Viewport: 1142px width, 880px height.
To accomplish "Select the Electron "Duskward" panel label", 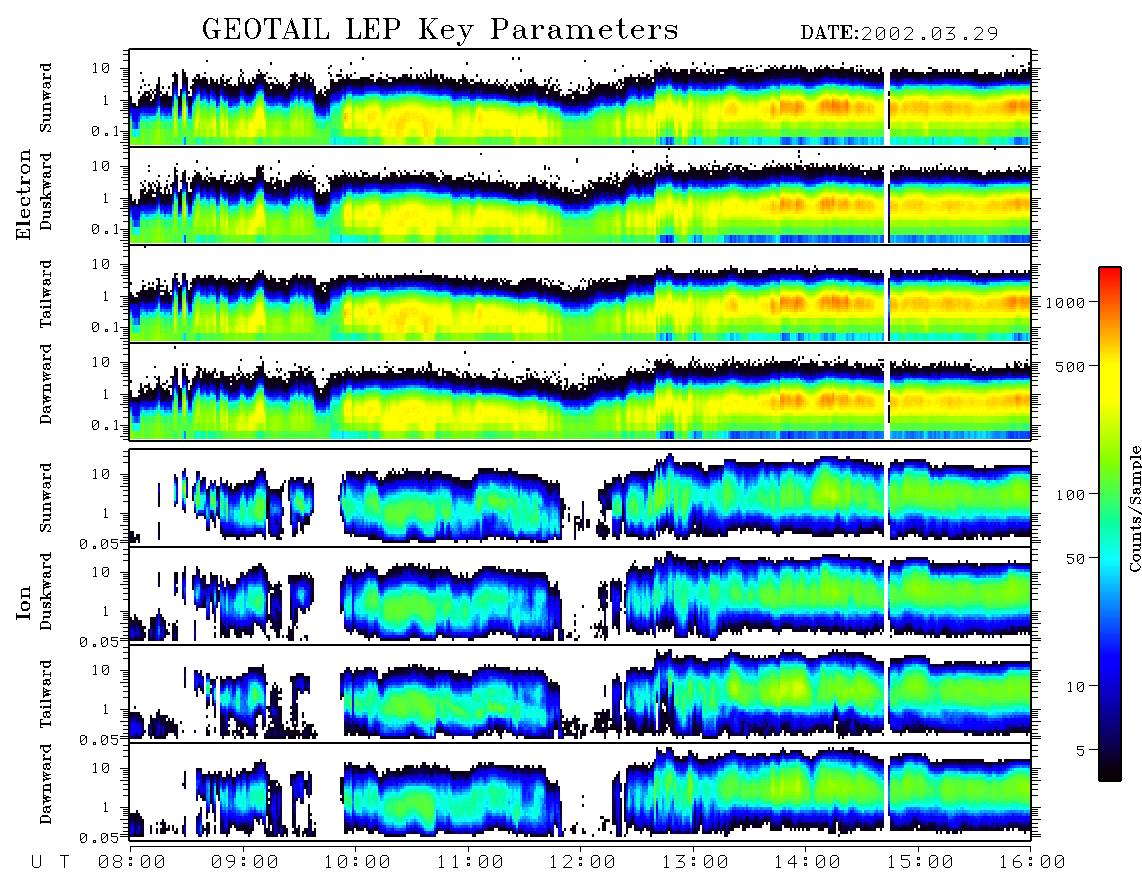I will tap(46, 191).
